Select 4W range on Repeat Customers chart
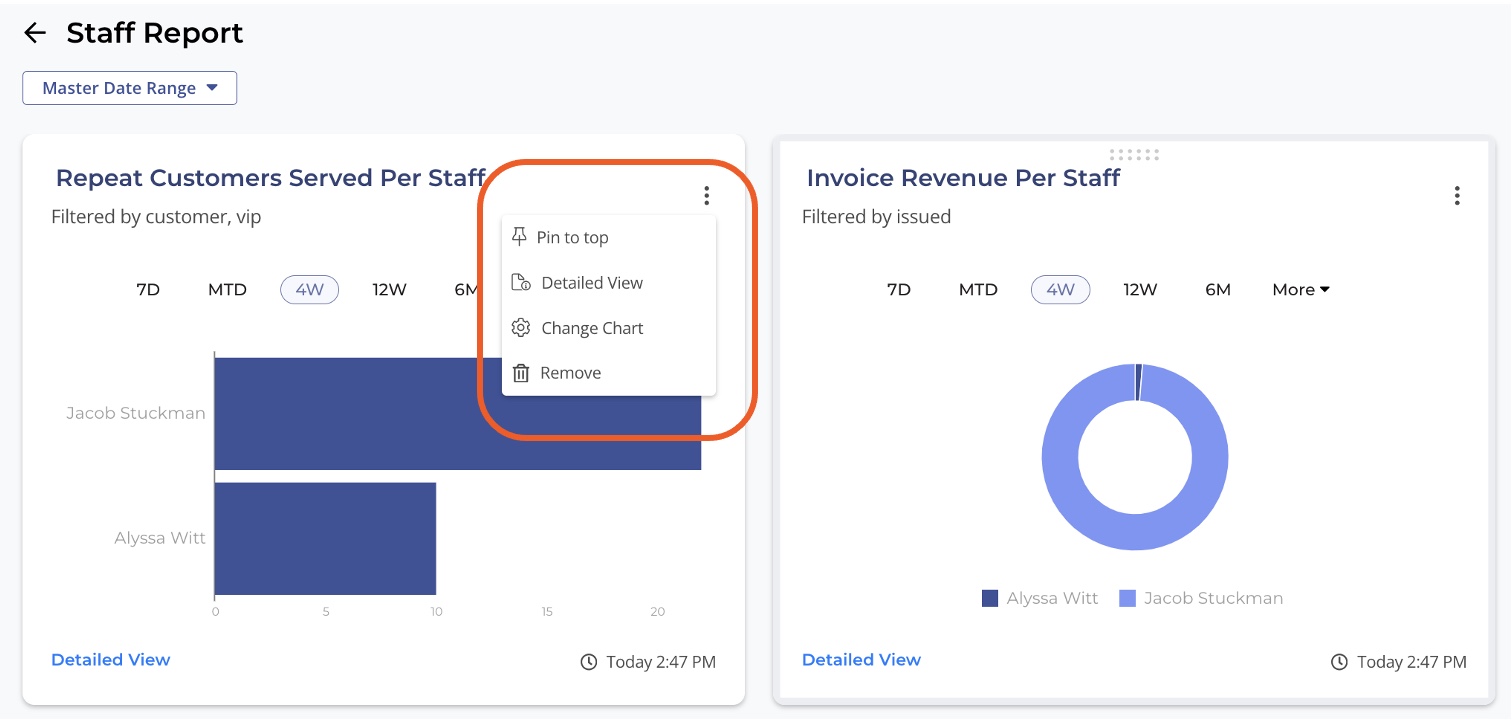This screenshot has width=1512, height=726. (310, 290)
